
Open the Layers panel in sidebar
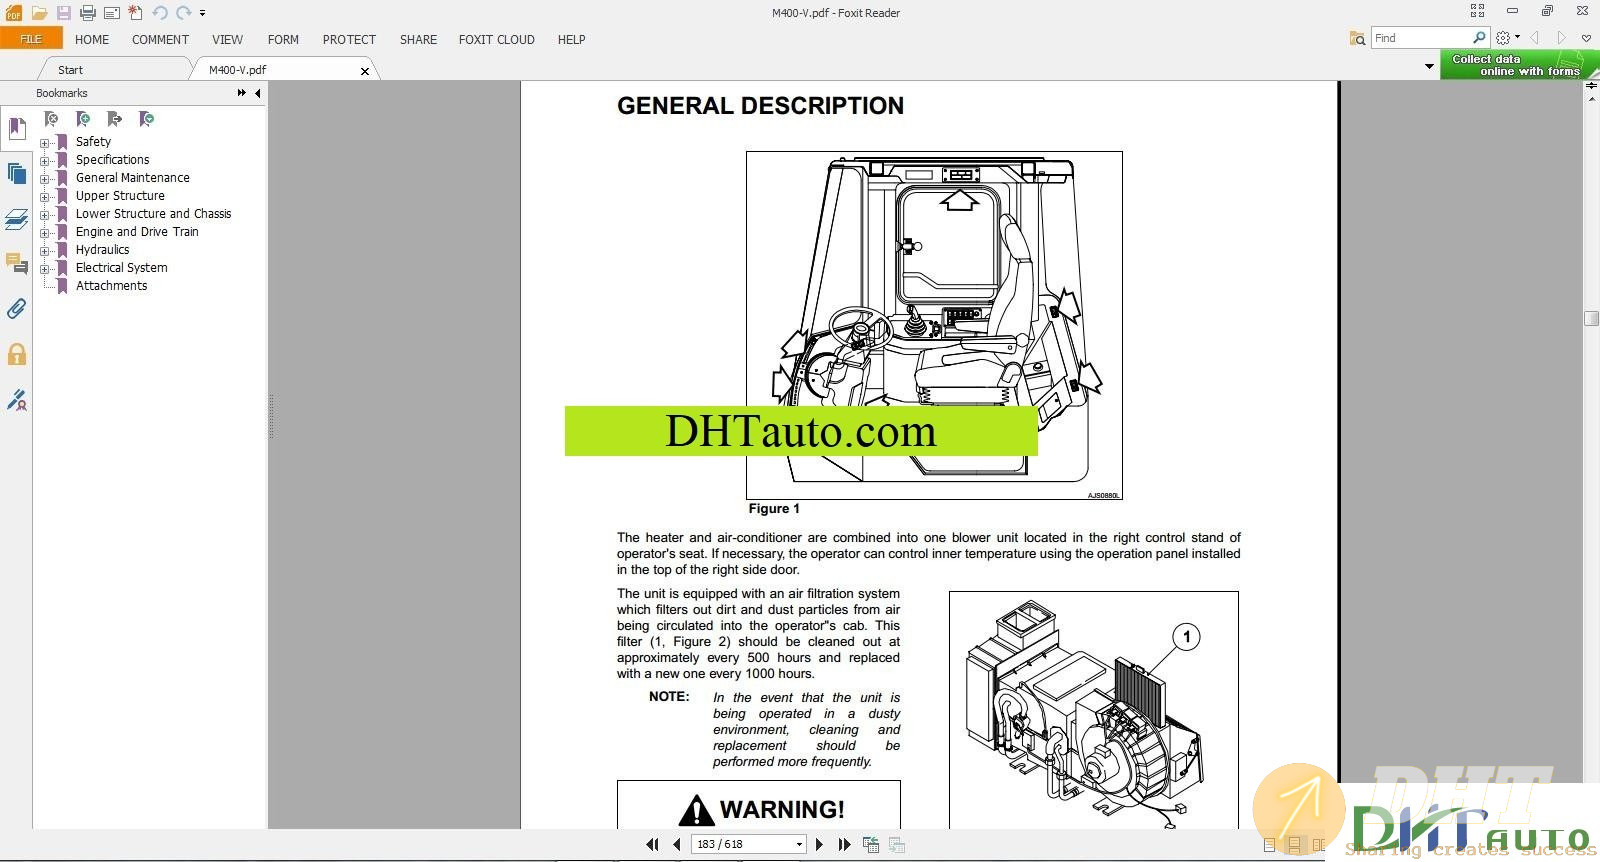tap(16, 219)
